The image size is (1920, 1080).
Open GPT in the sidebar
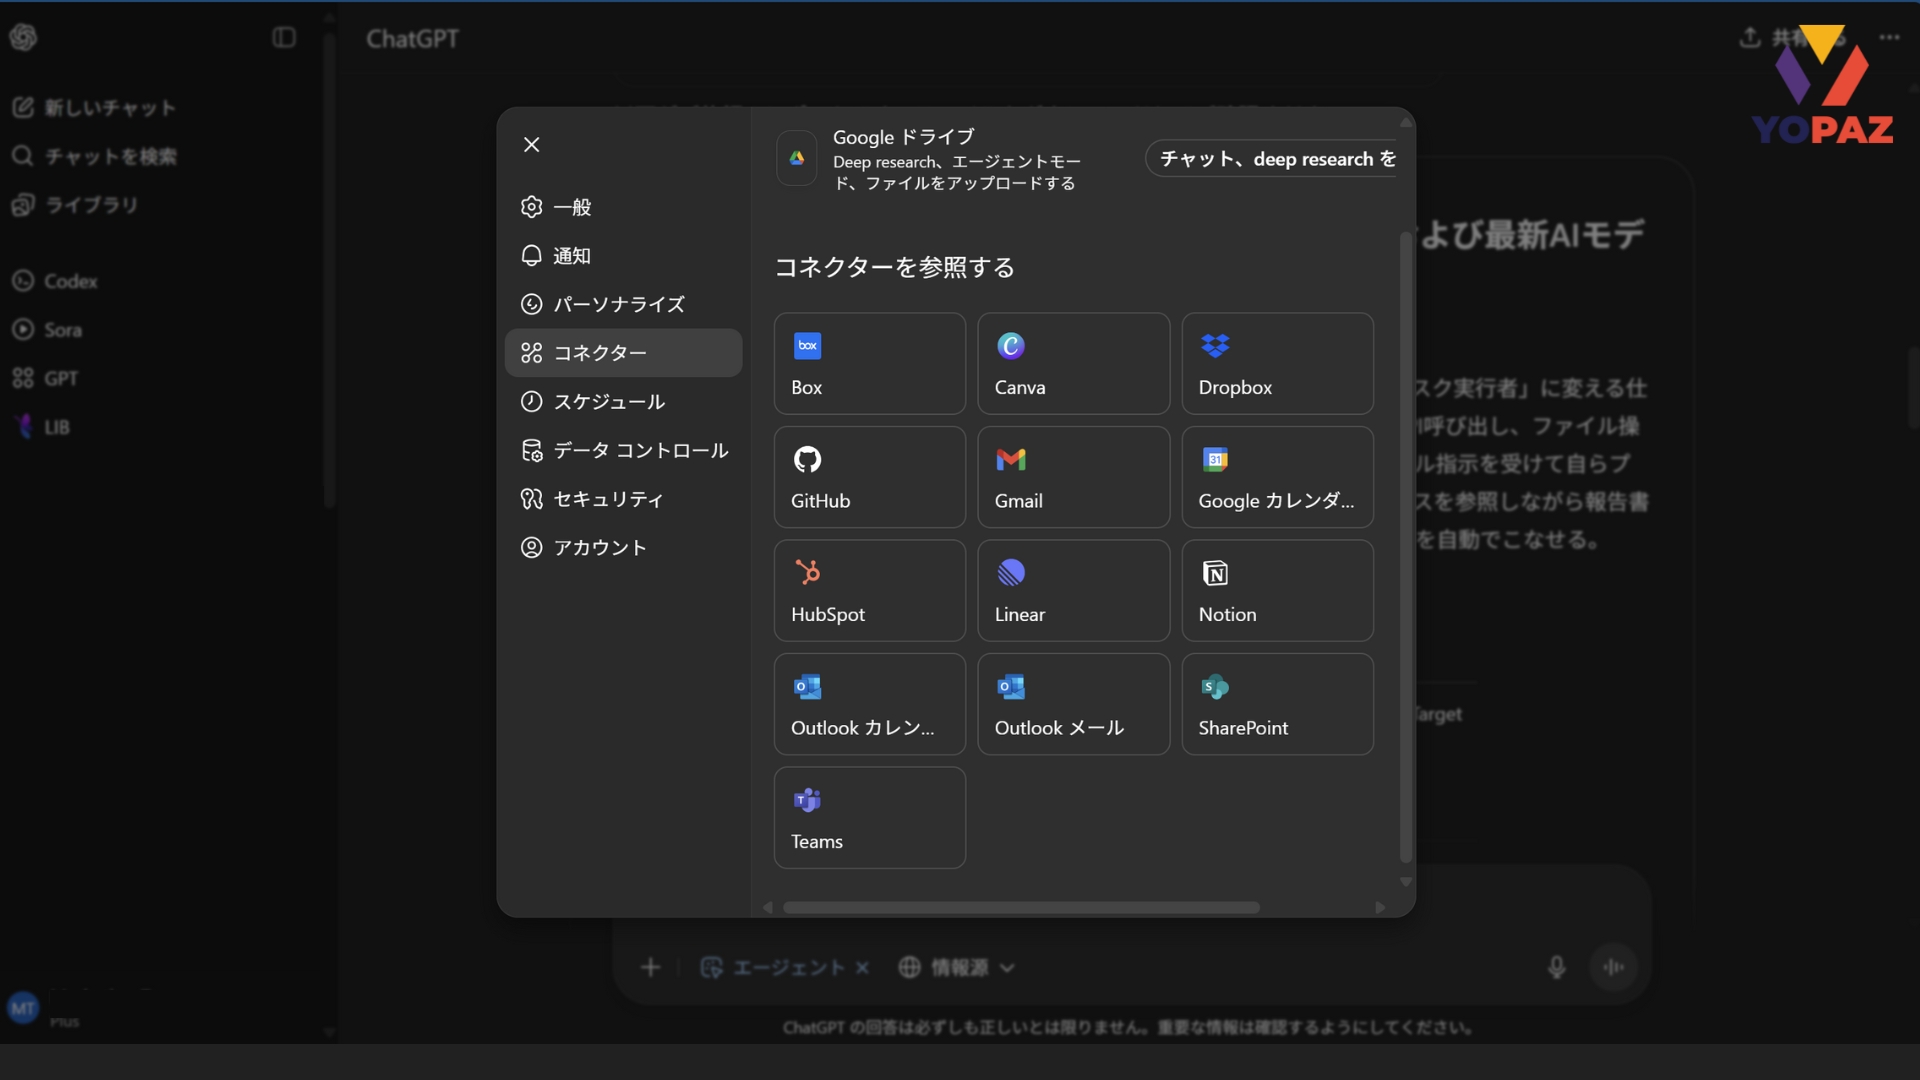click(x=46, y=379)
